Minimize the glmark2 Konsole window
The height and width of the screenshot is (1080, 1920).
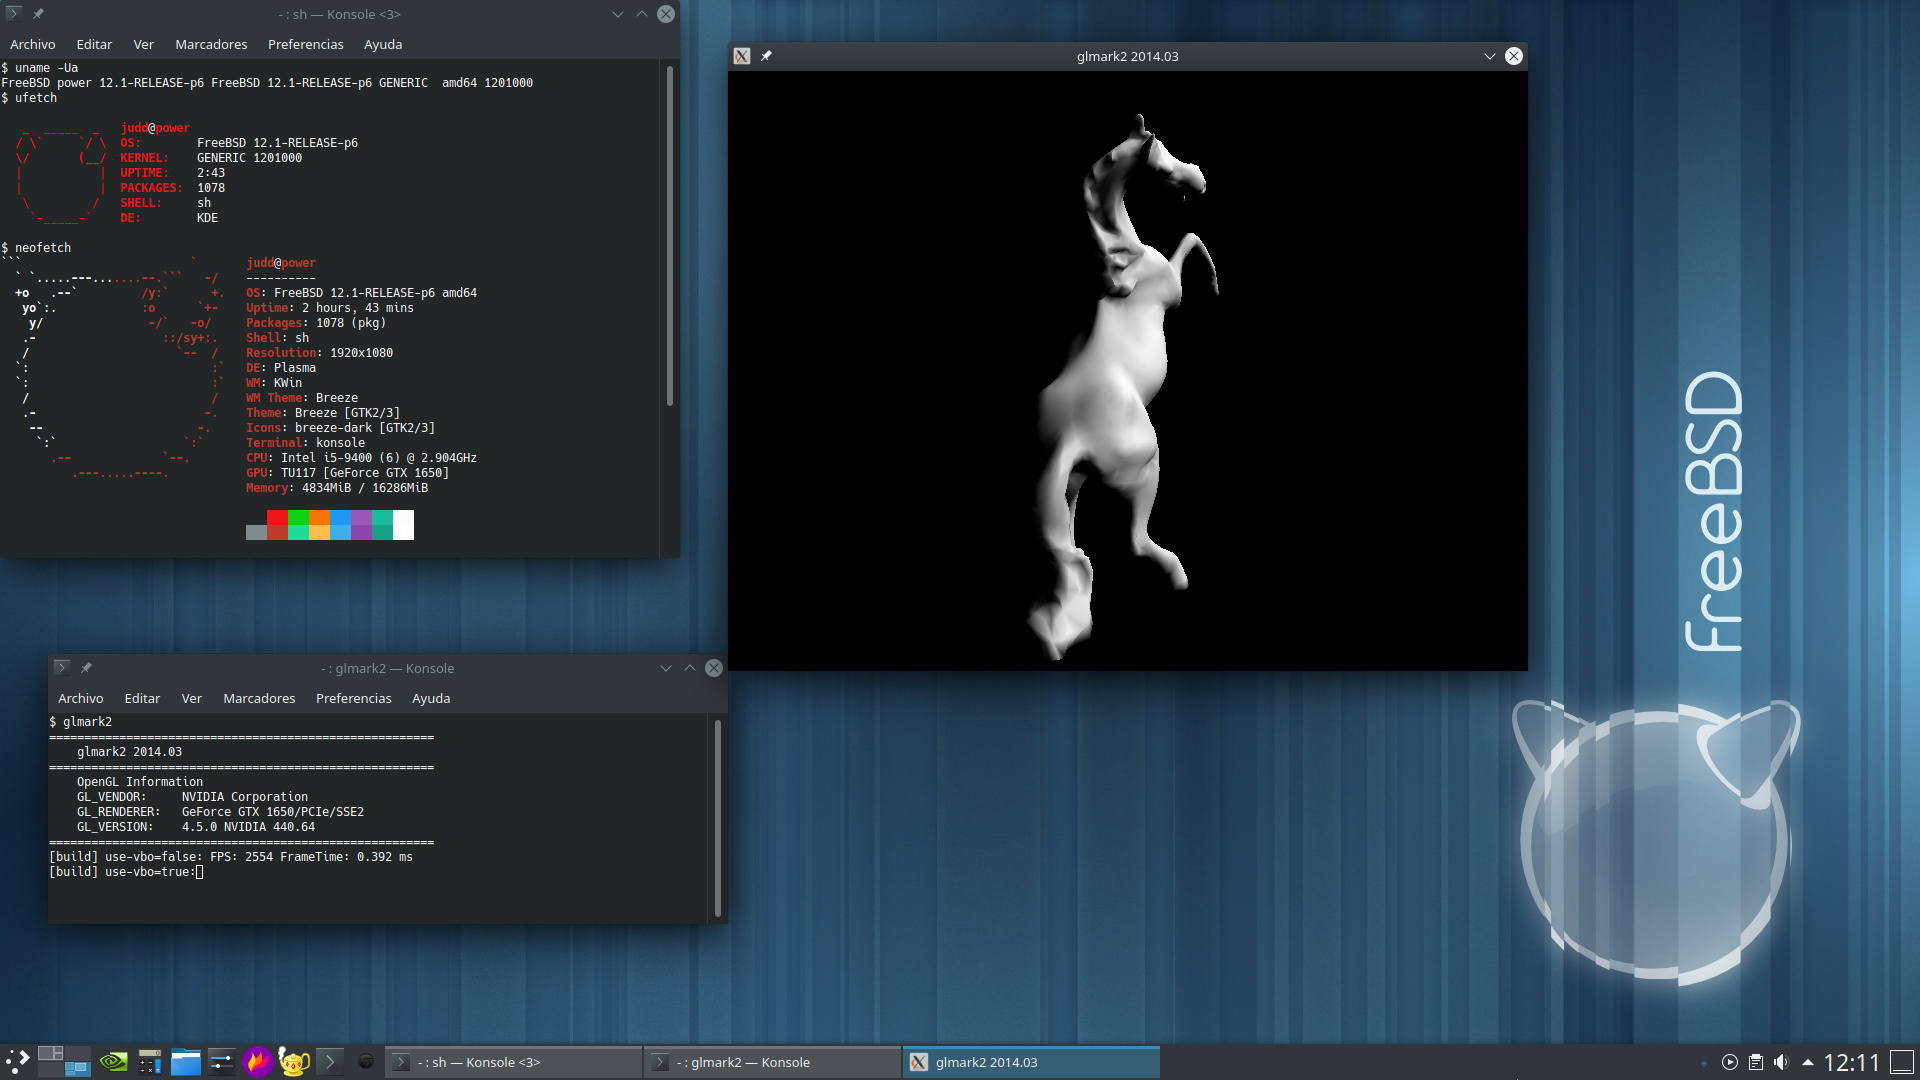point(666,668)
